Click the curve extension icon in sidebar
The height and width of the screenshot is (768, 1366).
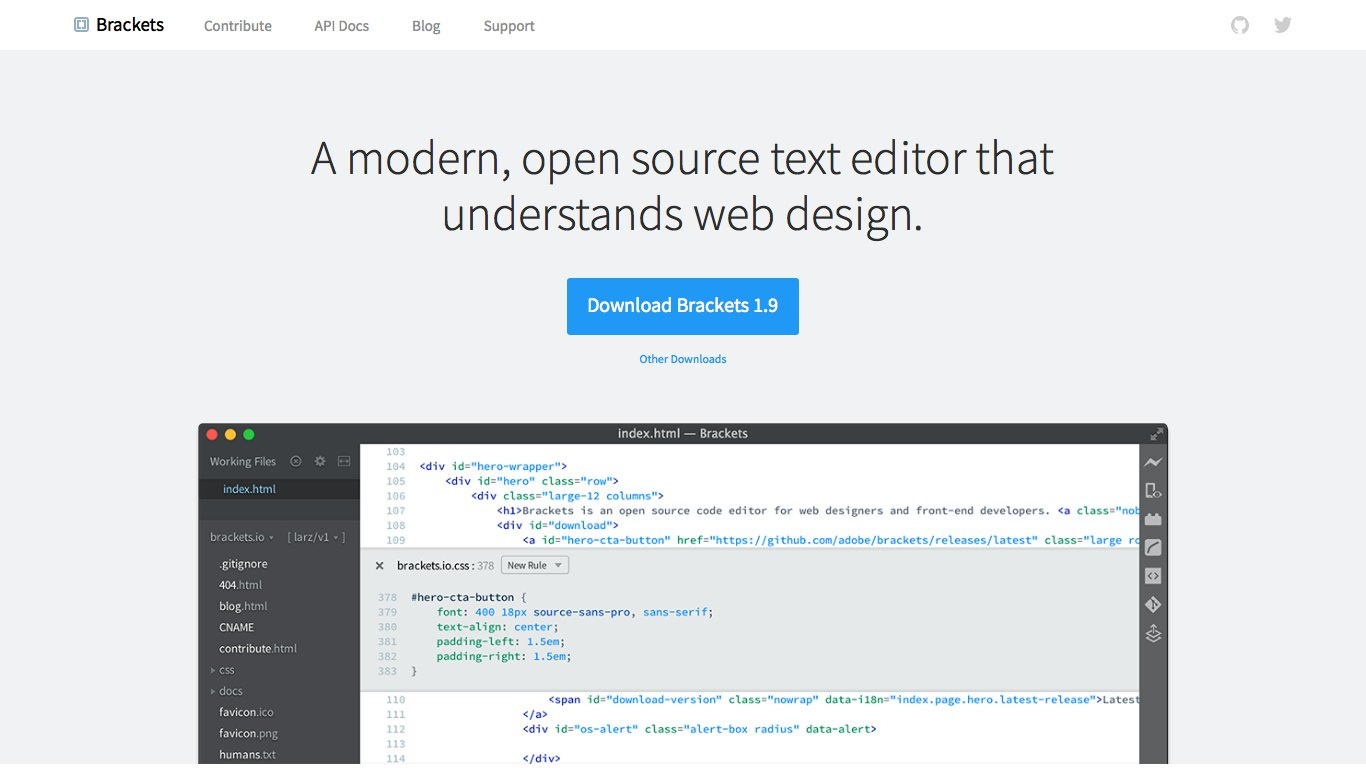coord(1153,546)
